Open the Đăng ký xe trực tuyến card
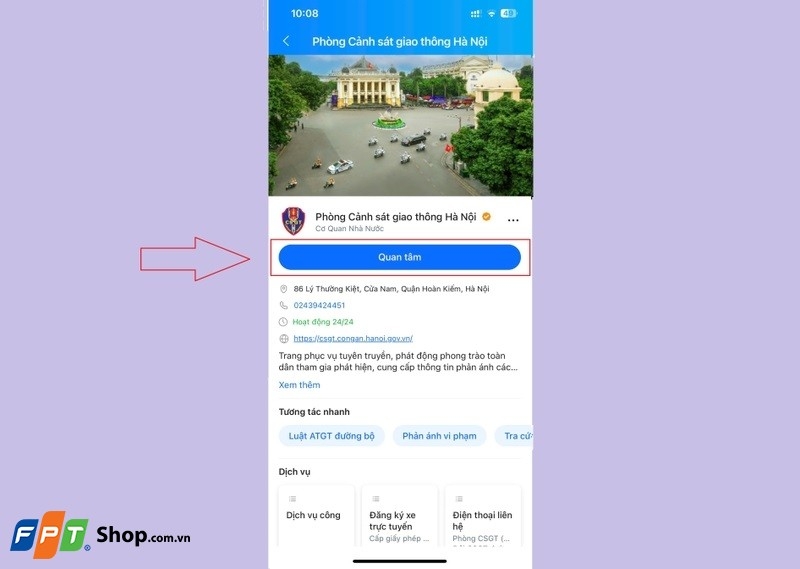 coord(399,515)
